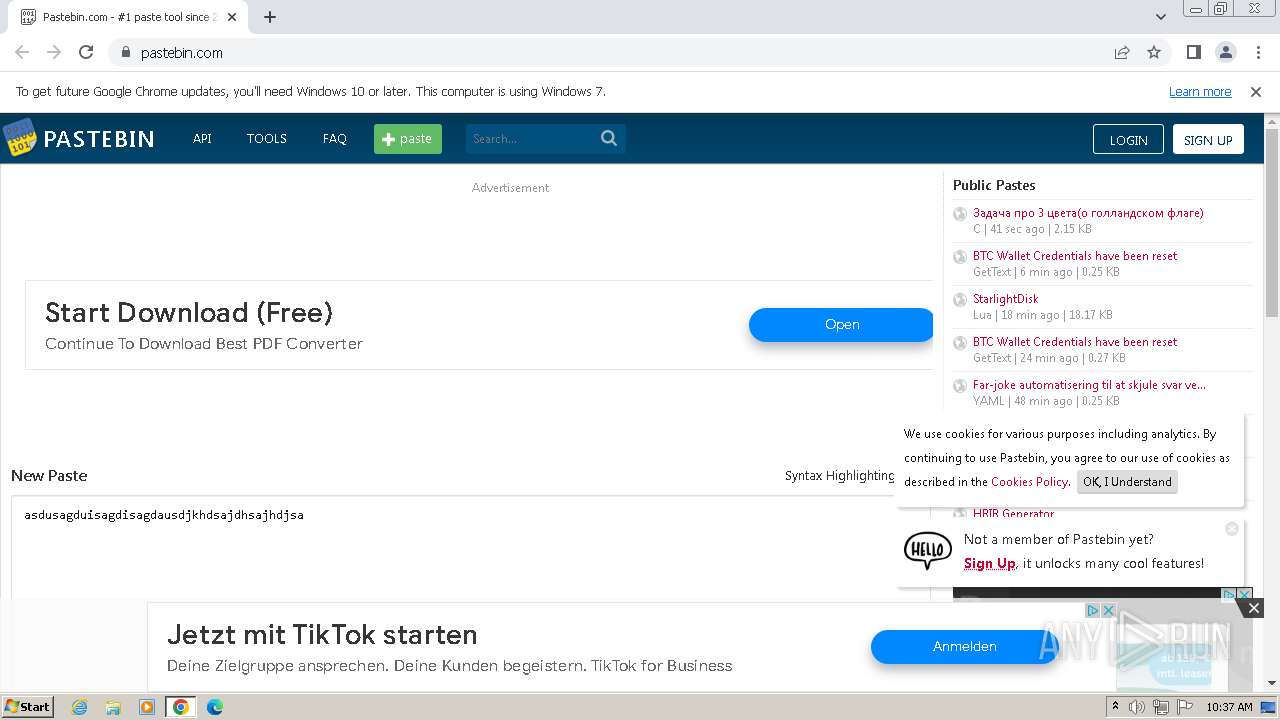The image size is (1280, 720).
Task: Click Anmelden button on TikTok ad
Action: [964, 647]
